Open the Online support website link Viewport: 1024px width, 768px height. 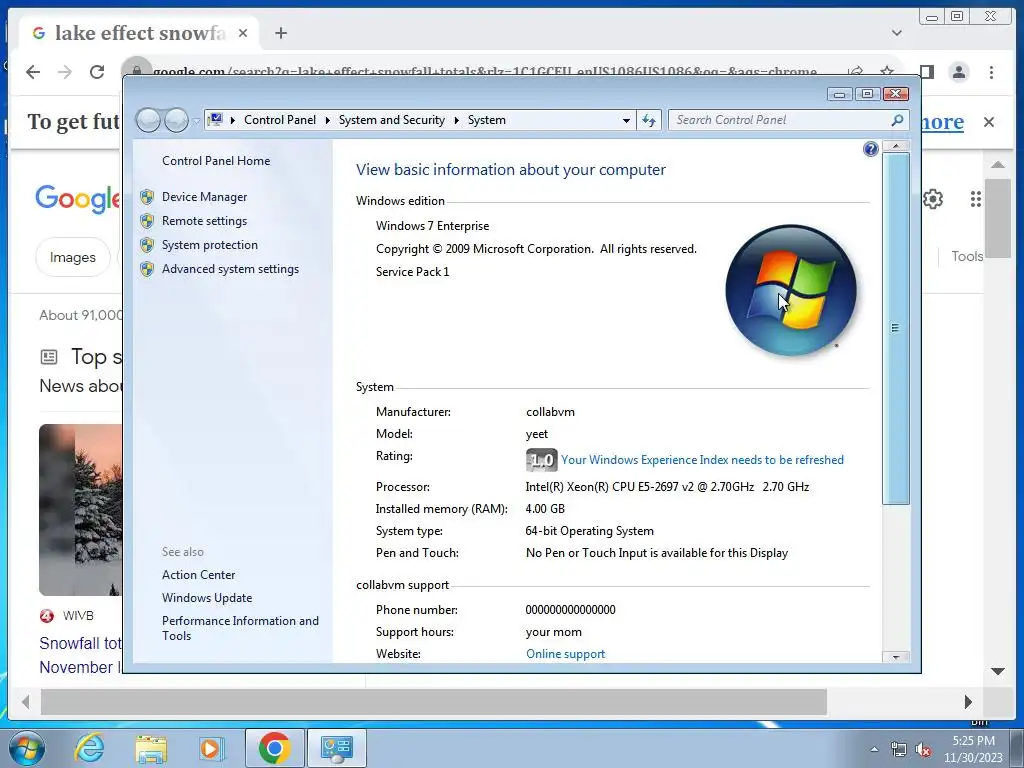[x=566, y=654]
